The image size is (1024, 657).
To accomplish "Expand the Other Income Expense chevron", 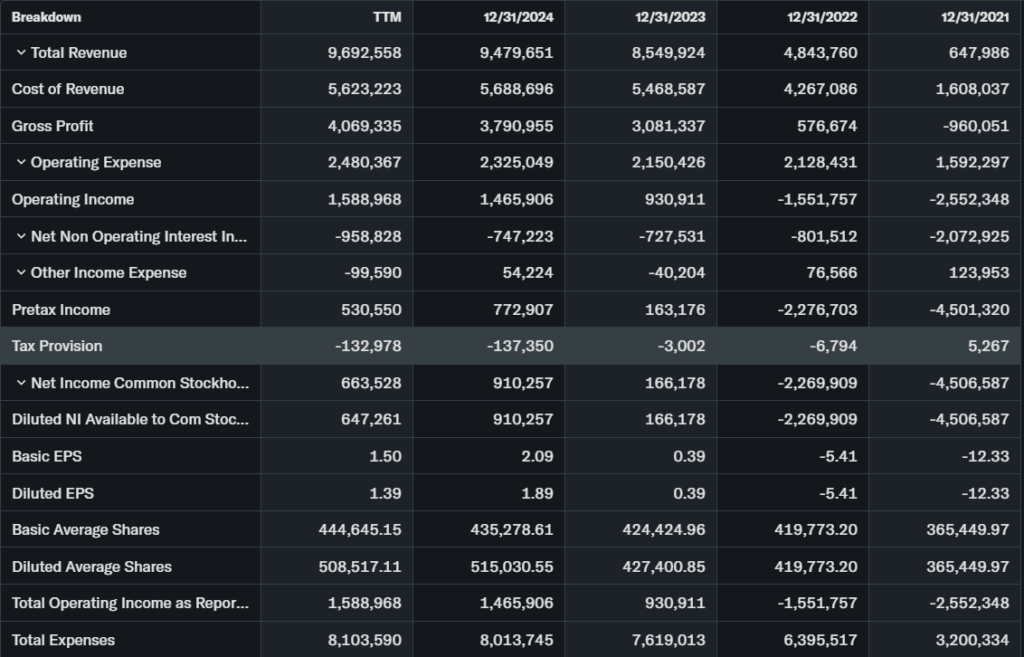I will click(20, 273).
